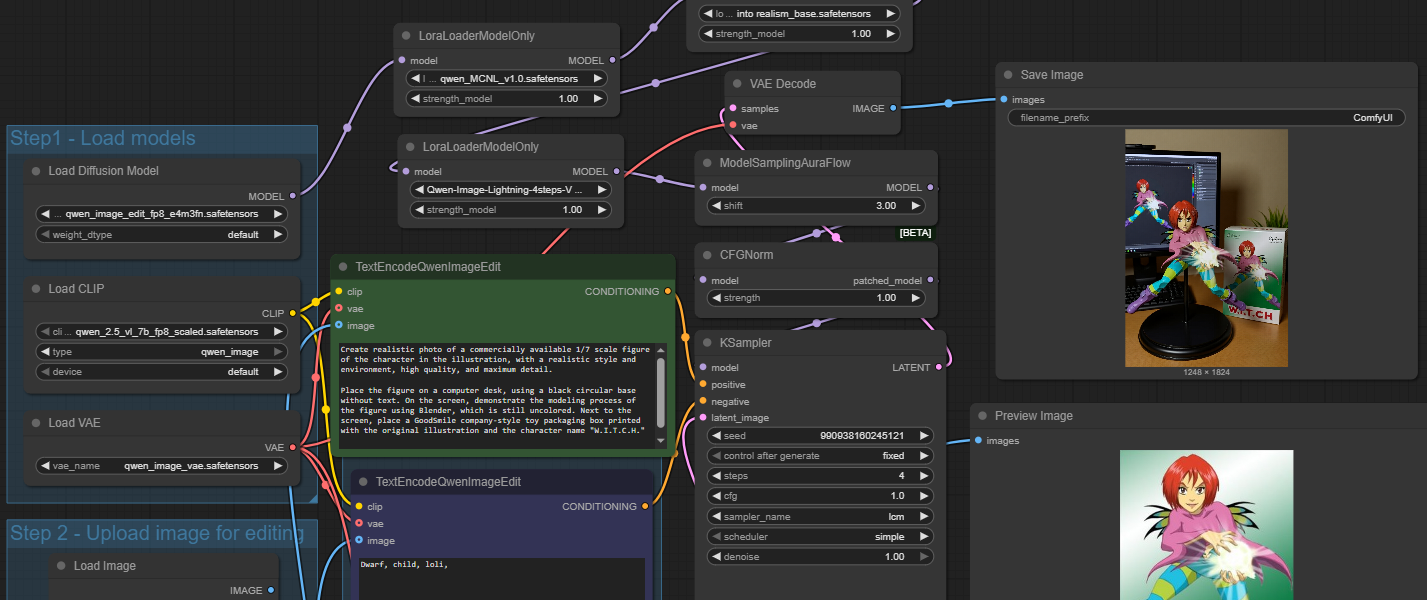Click the MODEL output socket on ModelSamplingAuraFlow

click(931, 188)
